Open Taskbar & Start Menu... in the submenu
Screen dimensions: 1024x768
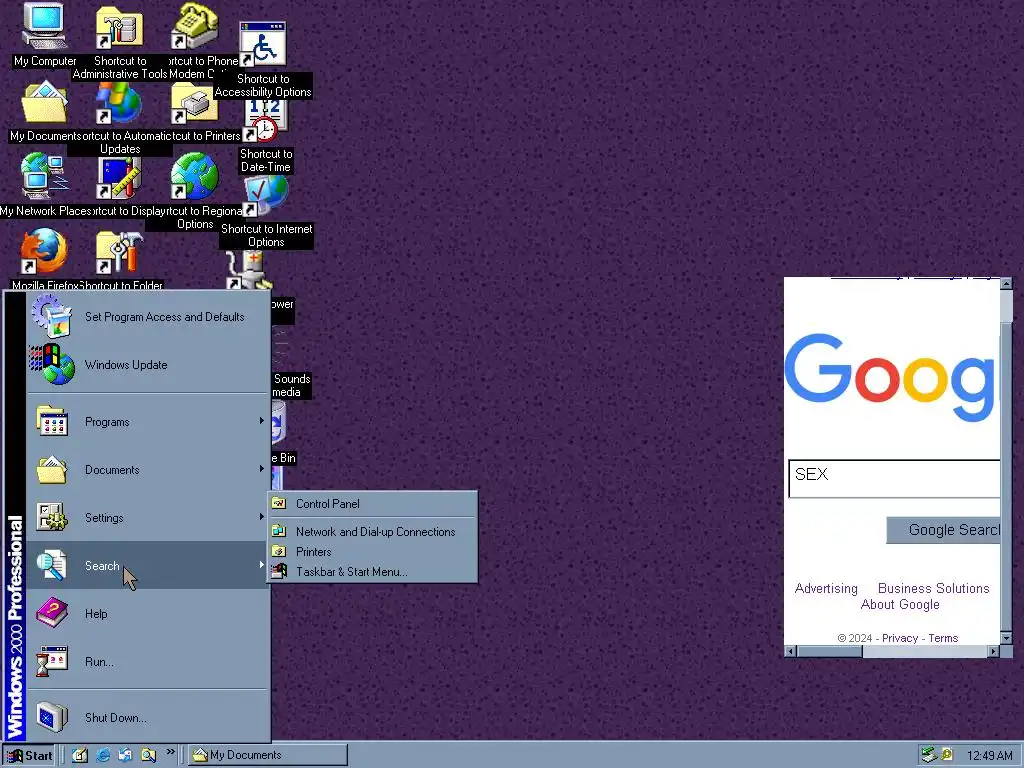tap(373, 571)
